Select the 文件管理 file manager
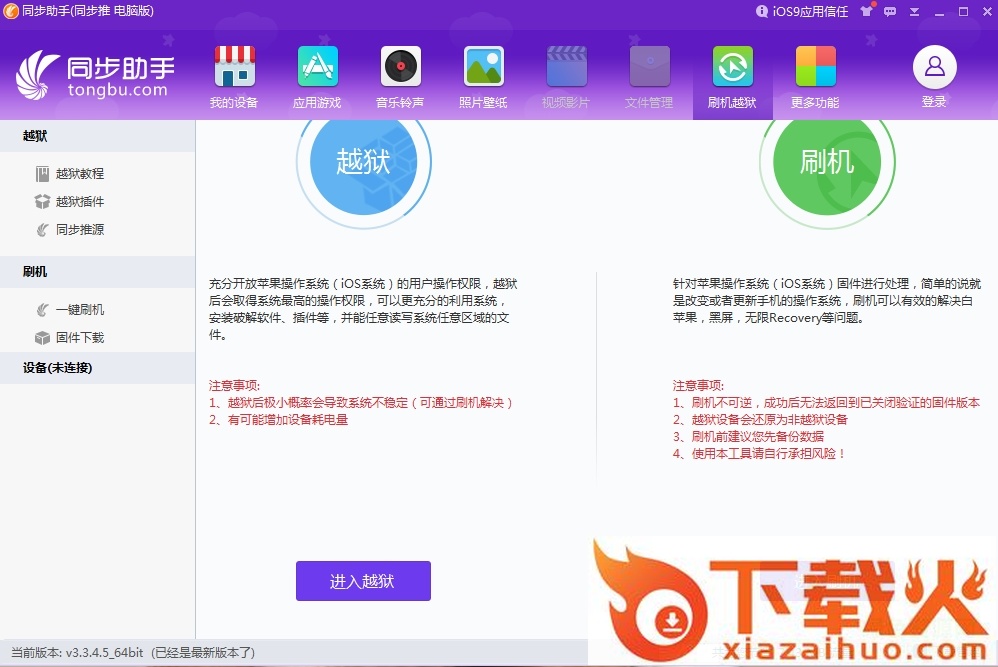 (x=649, y=77)
